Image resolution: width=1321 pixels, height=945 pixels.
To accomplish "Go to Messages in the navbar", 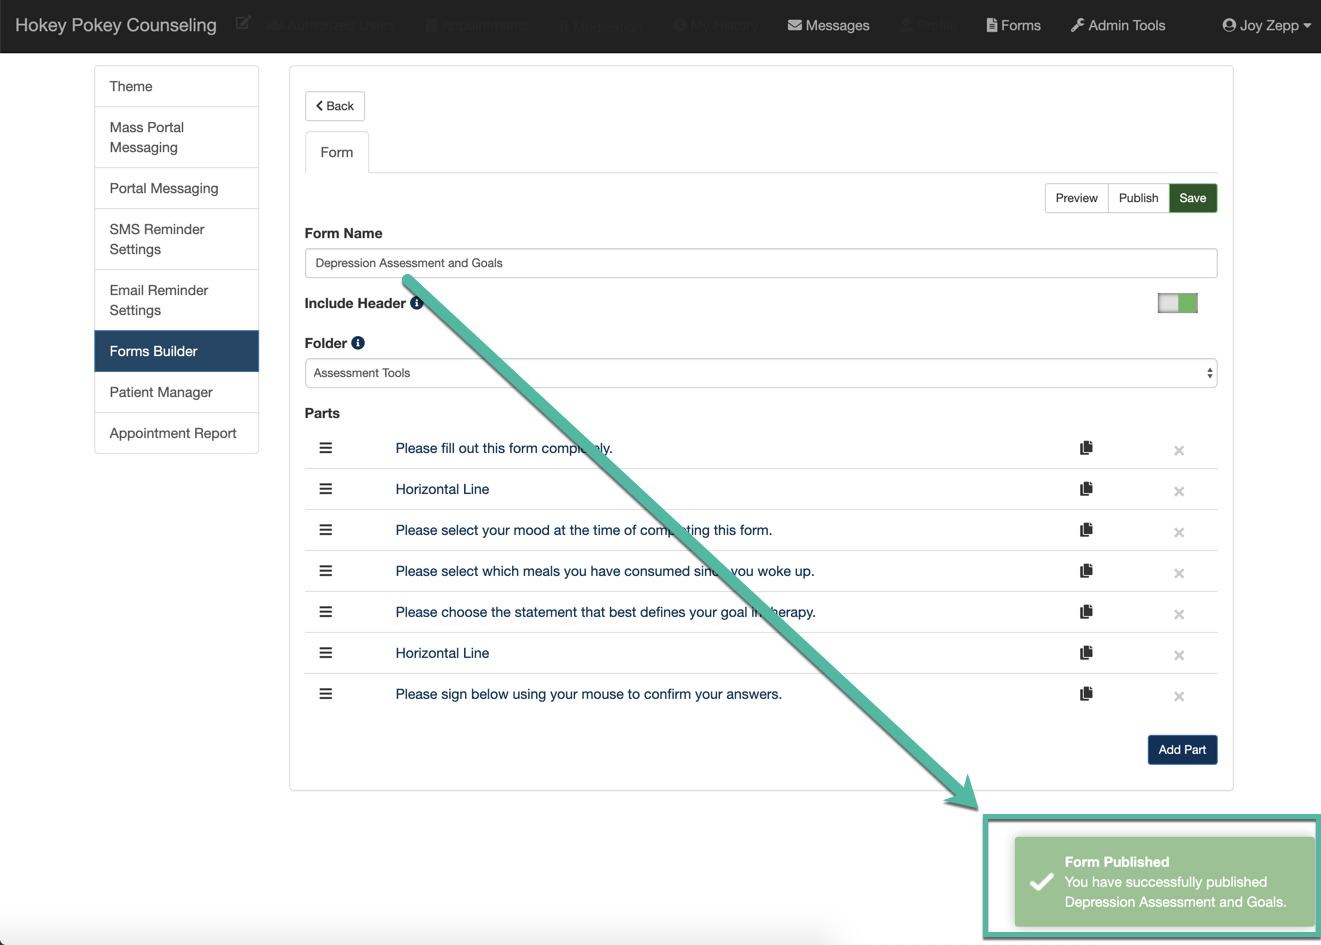I will click(828, 25).
